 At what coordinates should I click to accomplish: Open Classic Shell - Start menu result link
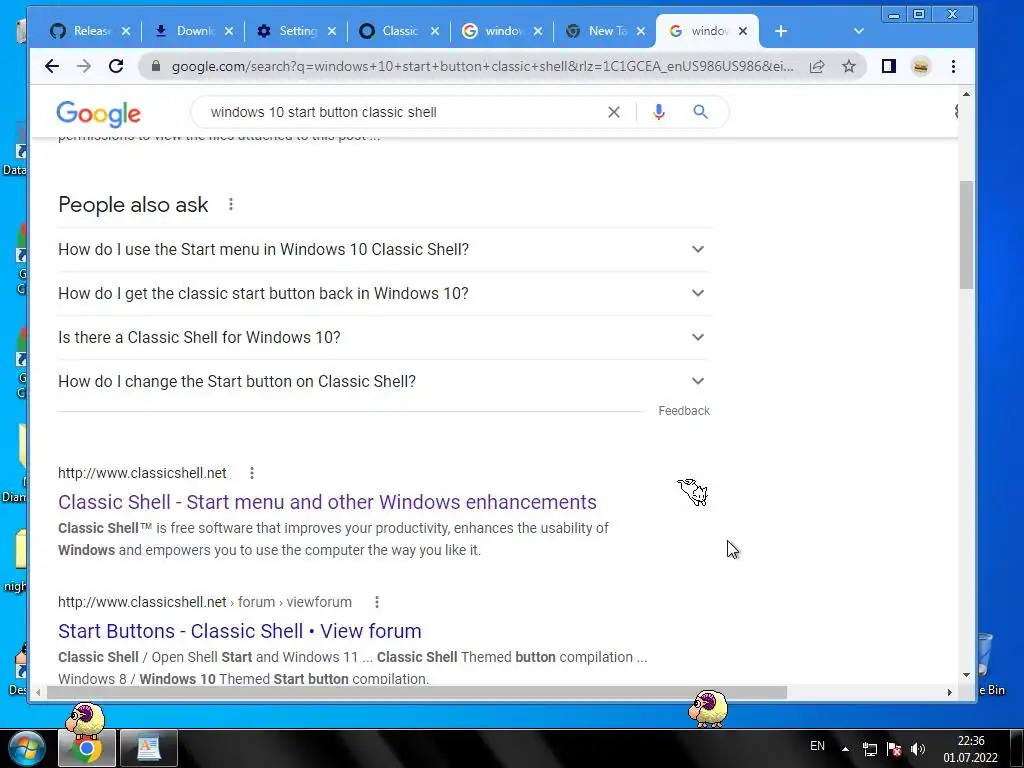[327, 502]
